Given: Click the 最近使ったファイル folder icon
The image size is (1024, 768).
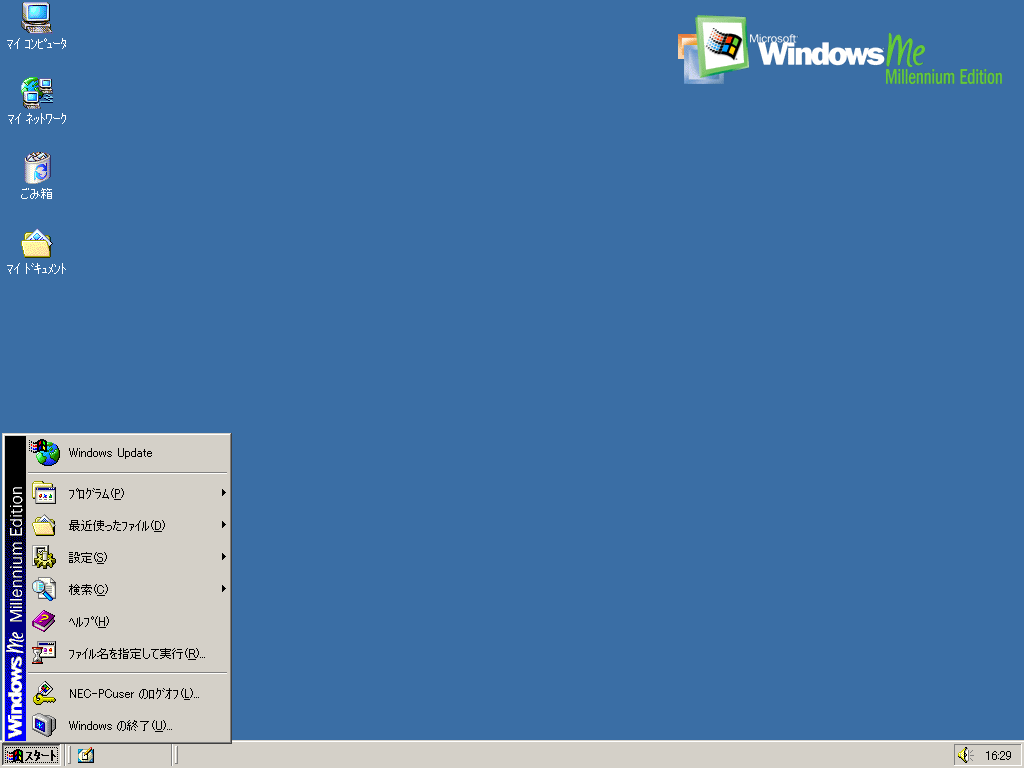Looking at the screenshot, I should pyautogui.click(x=44, y=525).
